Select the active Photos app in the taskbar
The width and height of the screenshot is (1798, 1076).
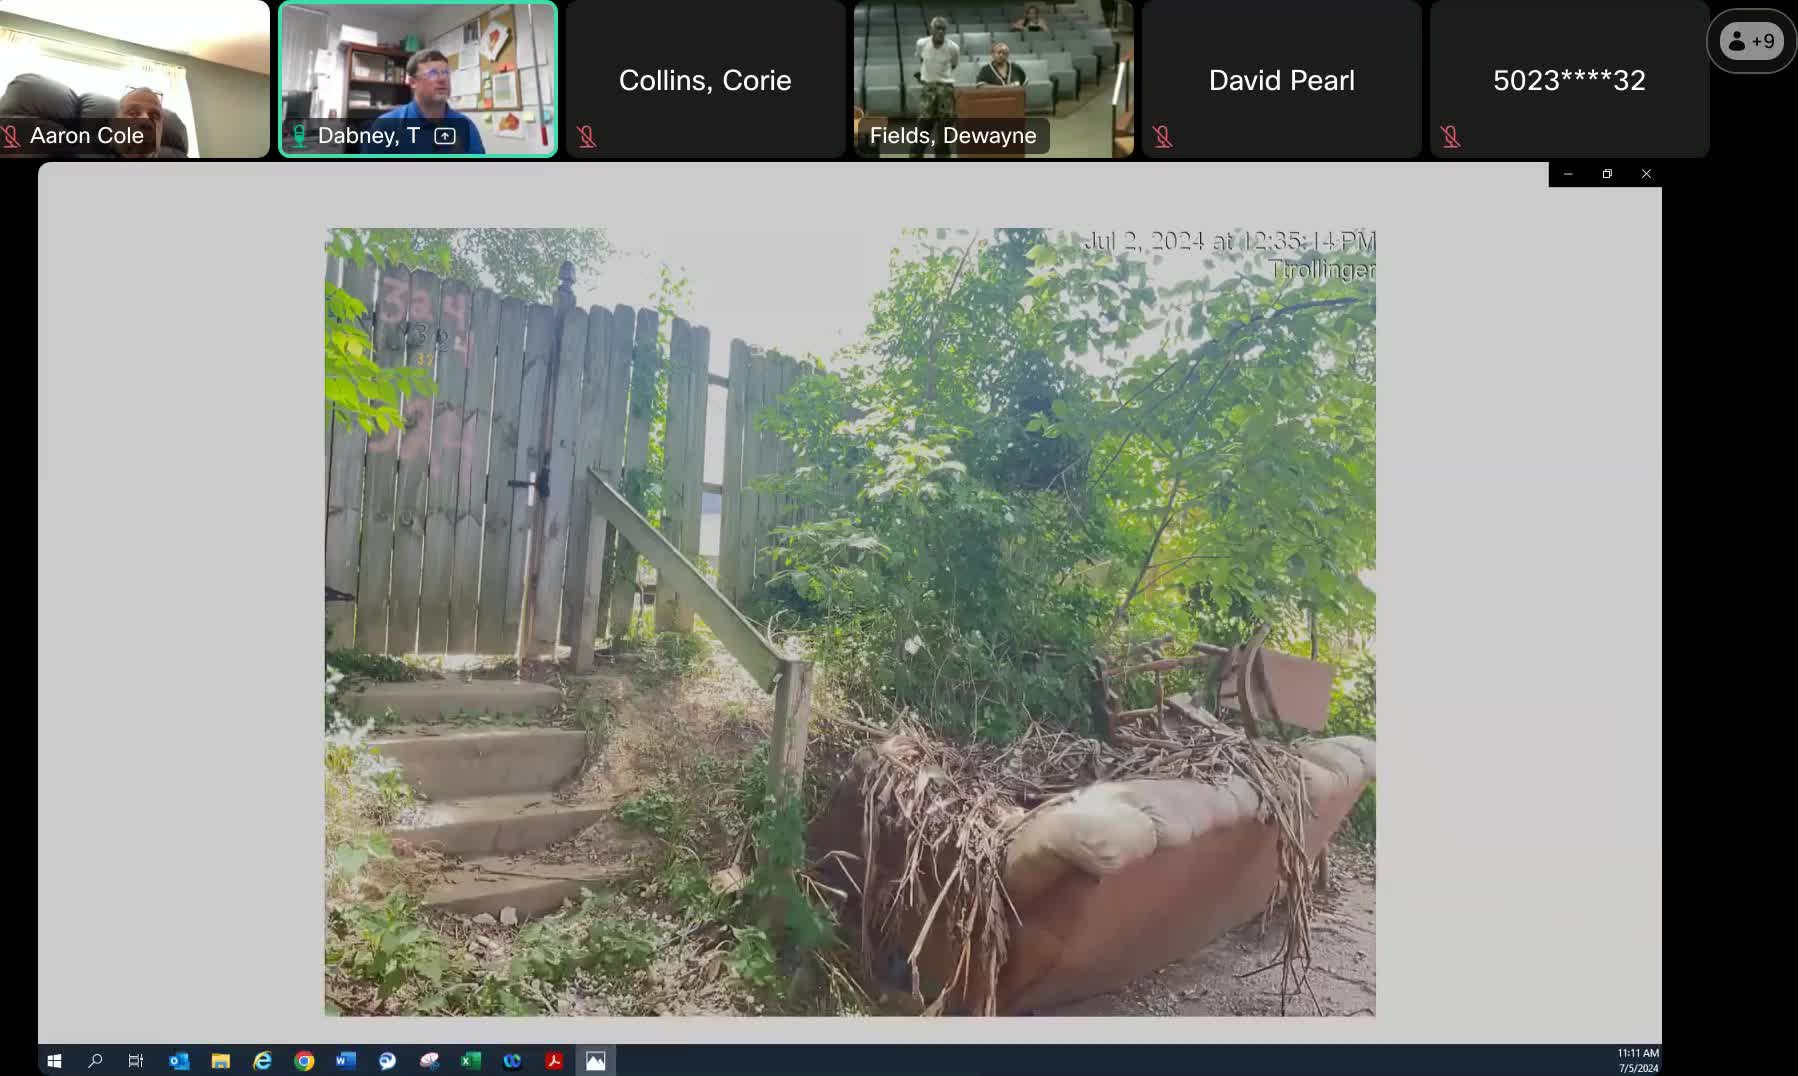point(596,1061)
